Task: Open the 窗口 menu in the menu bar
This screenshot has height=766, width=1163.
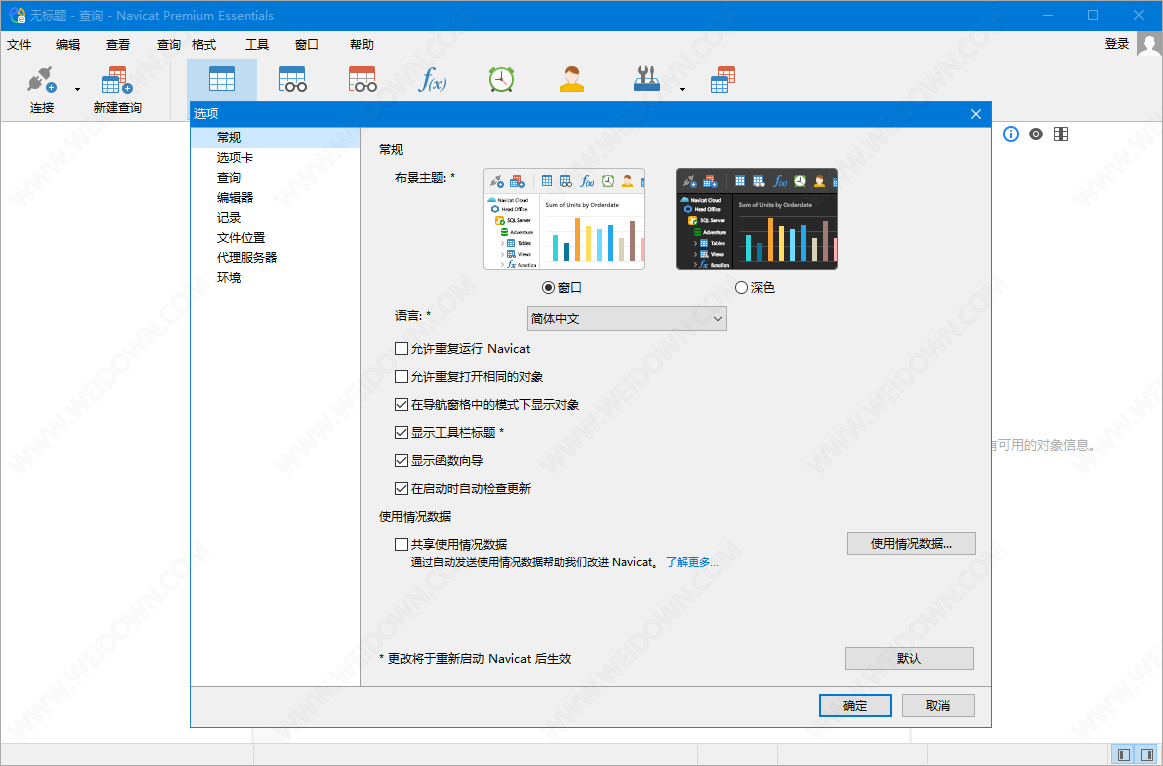Action: coord(307,44)
